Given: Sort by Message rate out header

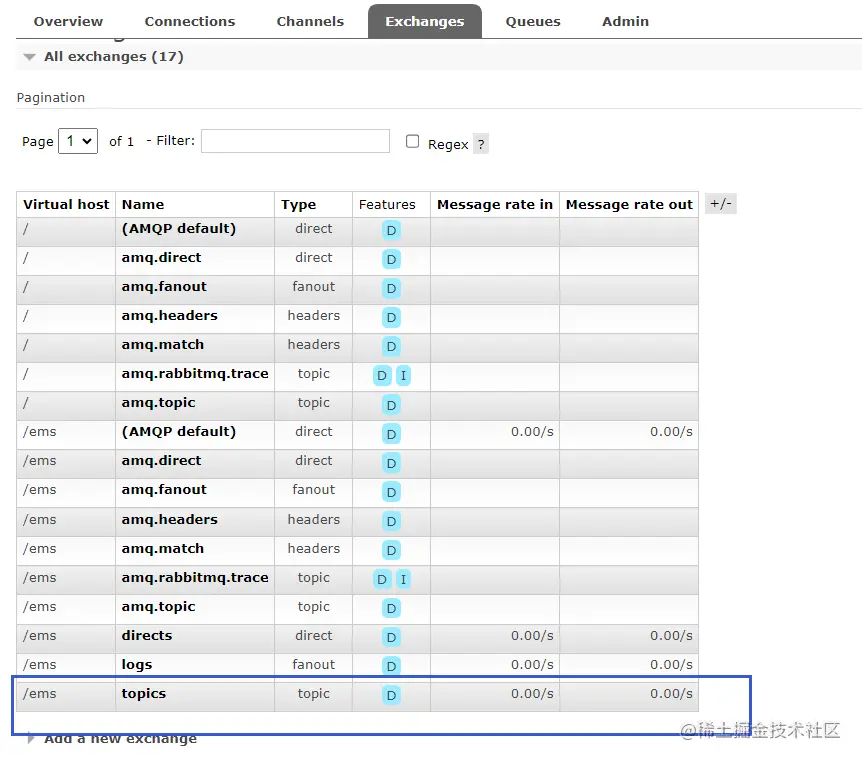Looking at the screenshot, I should tap(629, 205).
